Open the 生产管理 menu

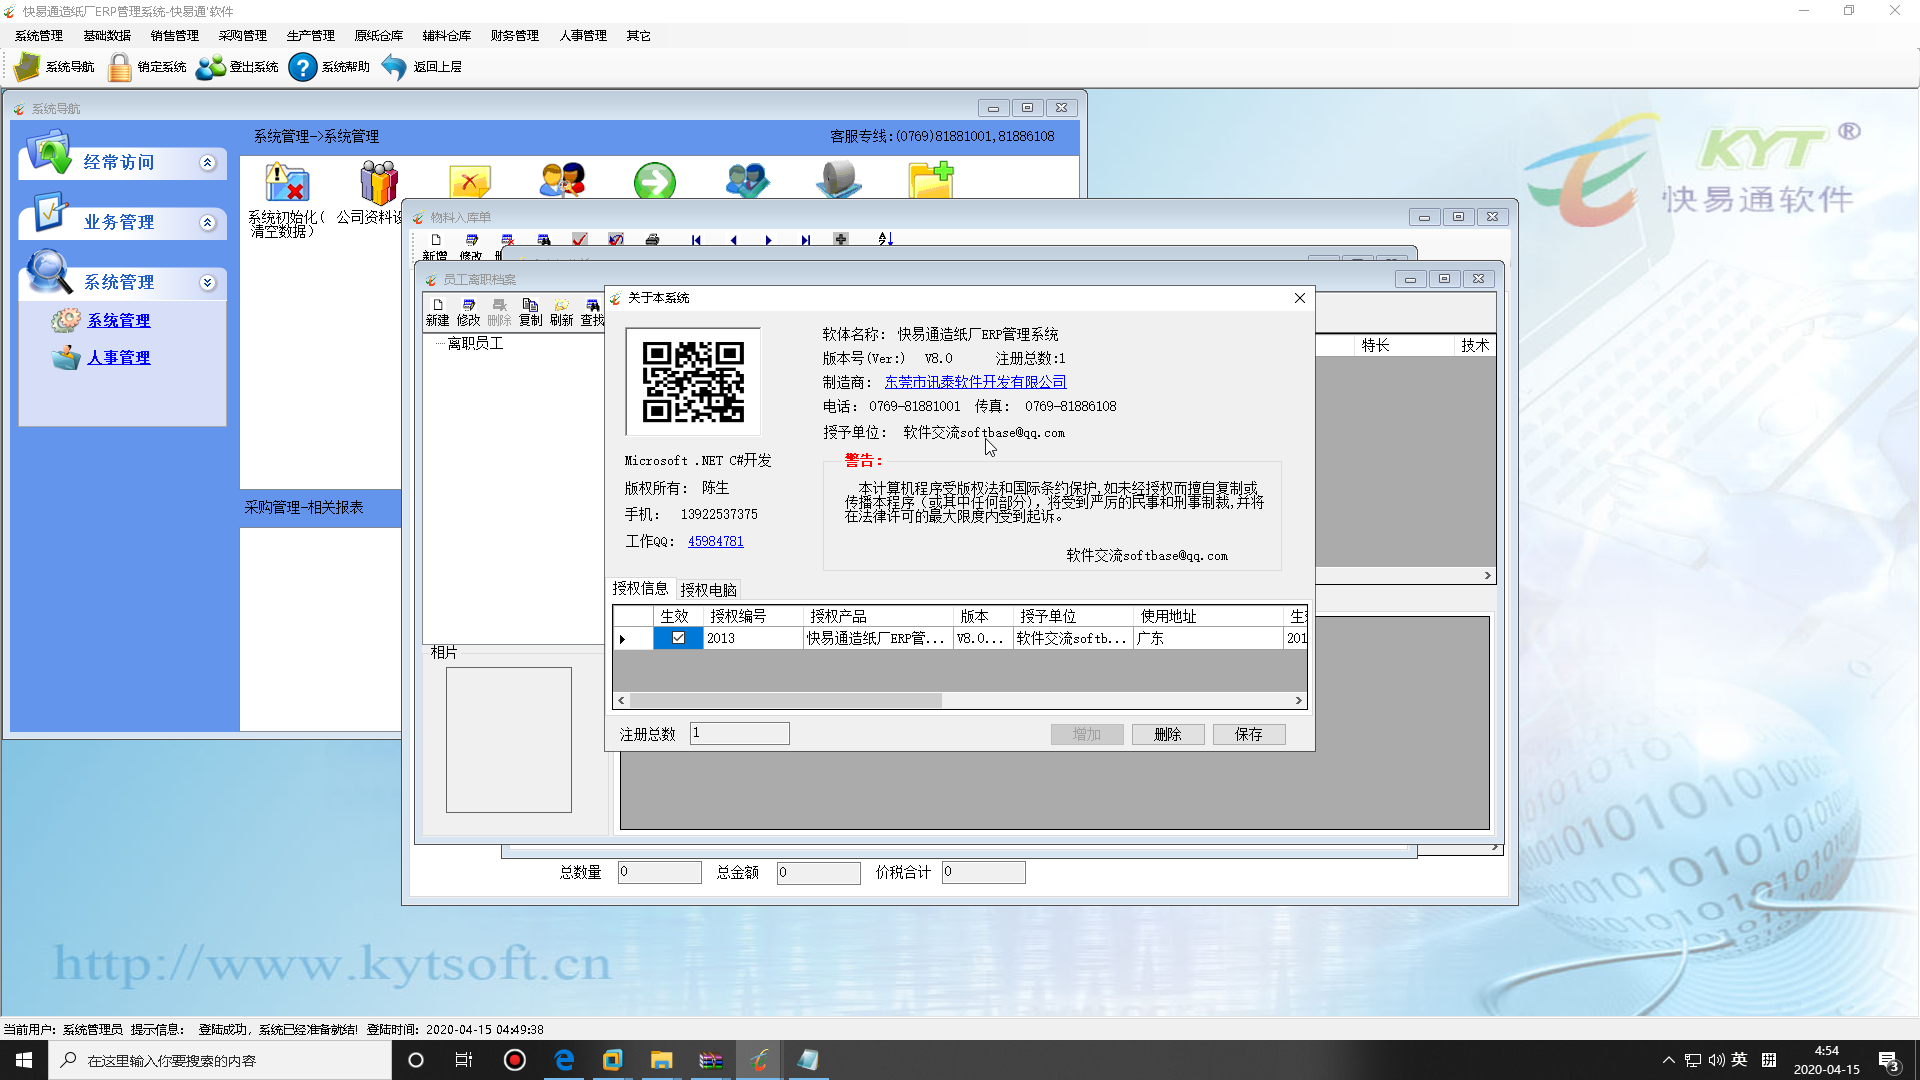(x=311, y=36)
